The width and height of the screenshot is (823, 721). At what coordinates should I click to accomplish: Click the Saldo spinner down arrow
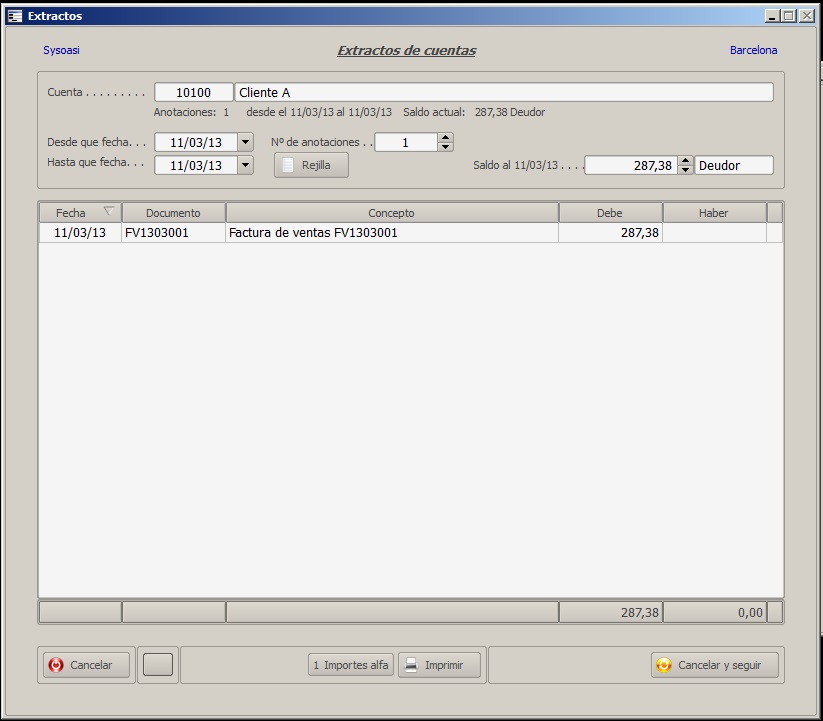(x=685, y=170)
